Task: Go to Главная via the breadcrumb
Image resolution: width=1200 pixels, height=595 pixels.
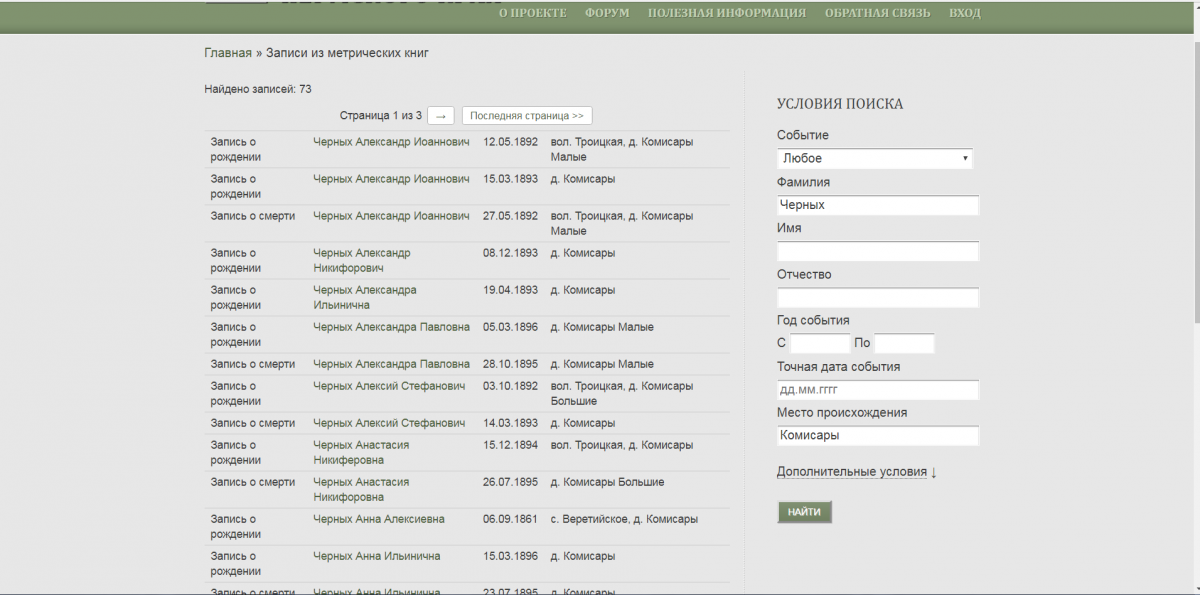Action: 228,53
